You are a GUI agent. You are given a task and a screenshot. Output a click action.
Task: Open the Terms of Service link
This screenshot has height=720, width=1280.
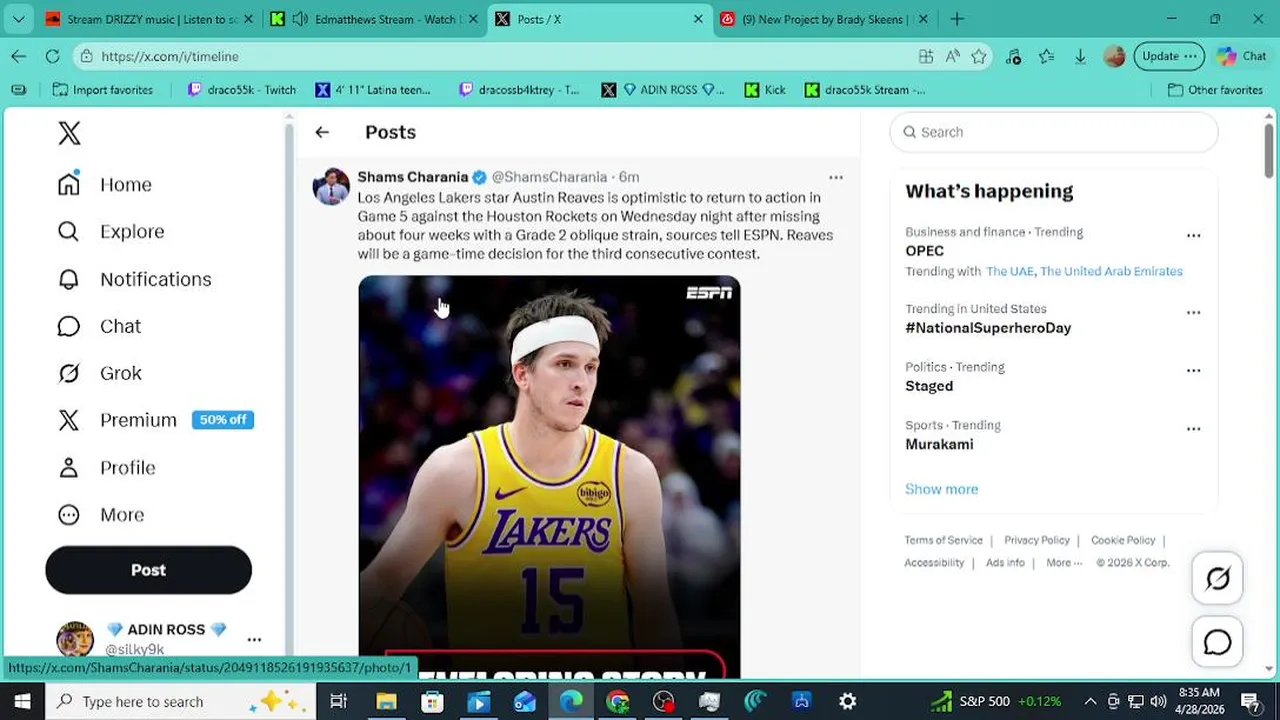(943, 540)
